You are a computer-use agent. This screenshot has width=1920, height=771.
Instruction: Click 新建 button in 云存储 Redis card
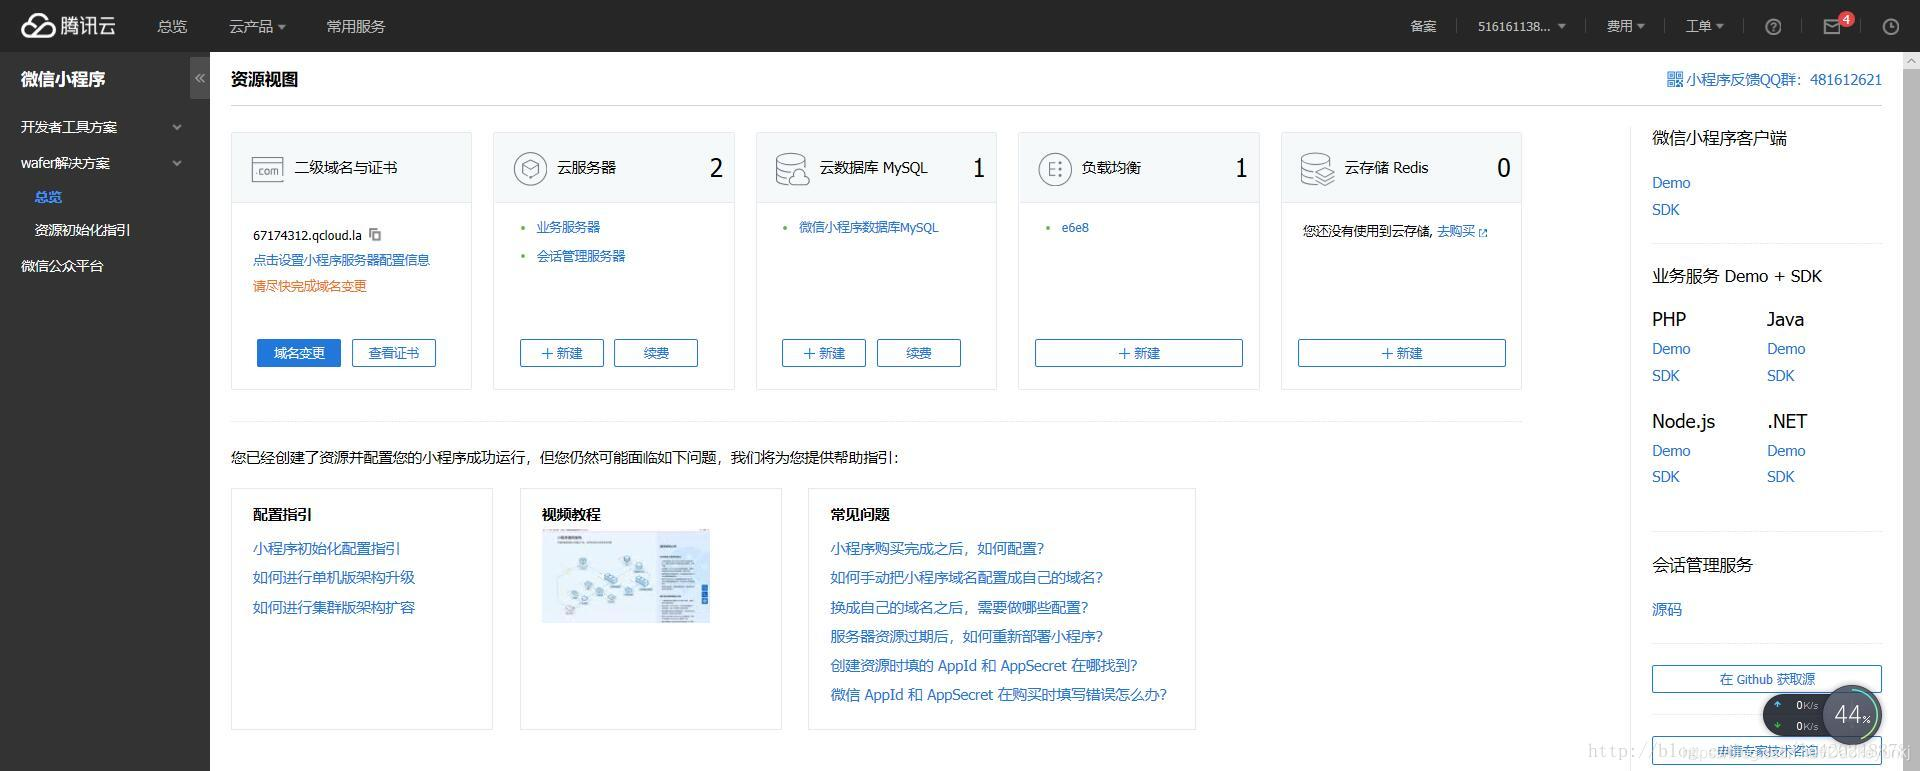pyautogui.click(x=1402, y=353)
